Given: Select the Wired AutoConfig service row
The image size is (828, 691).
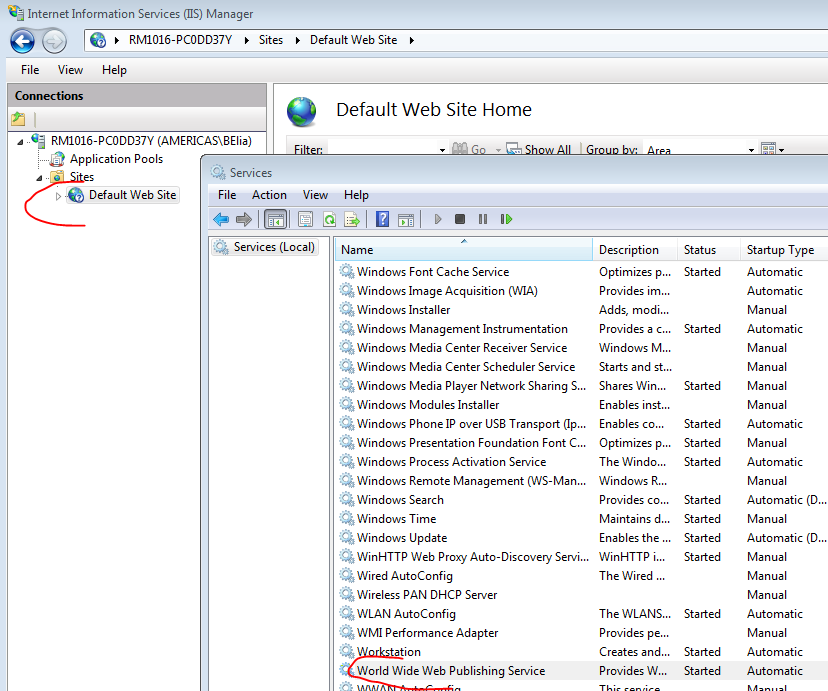Looking at the screenshot, I should (x=582, y=575).
